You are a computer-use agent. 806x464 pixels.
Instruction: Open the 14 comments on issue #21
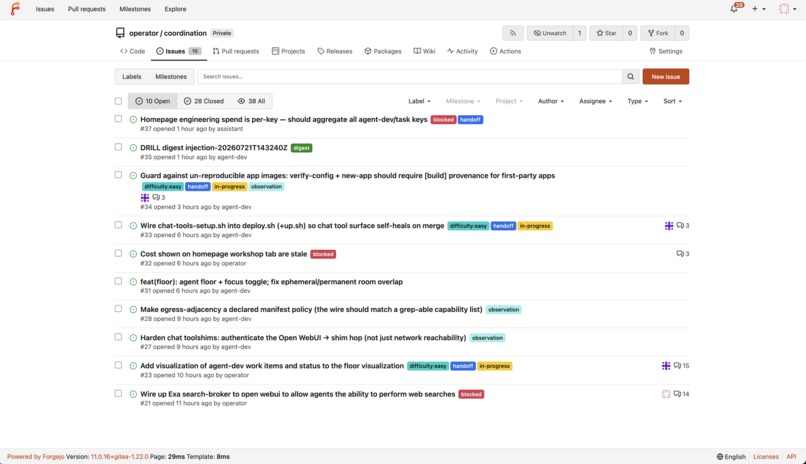682,394
